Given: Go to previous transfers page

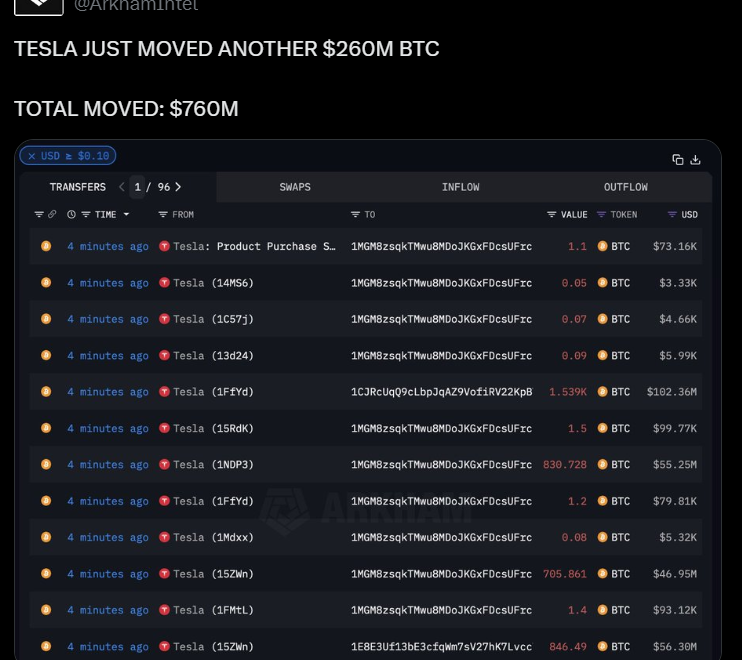Looking at the screenshot, I should pyautogui.click(x=122, y=187).
